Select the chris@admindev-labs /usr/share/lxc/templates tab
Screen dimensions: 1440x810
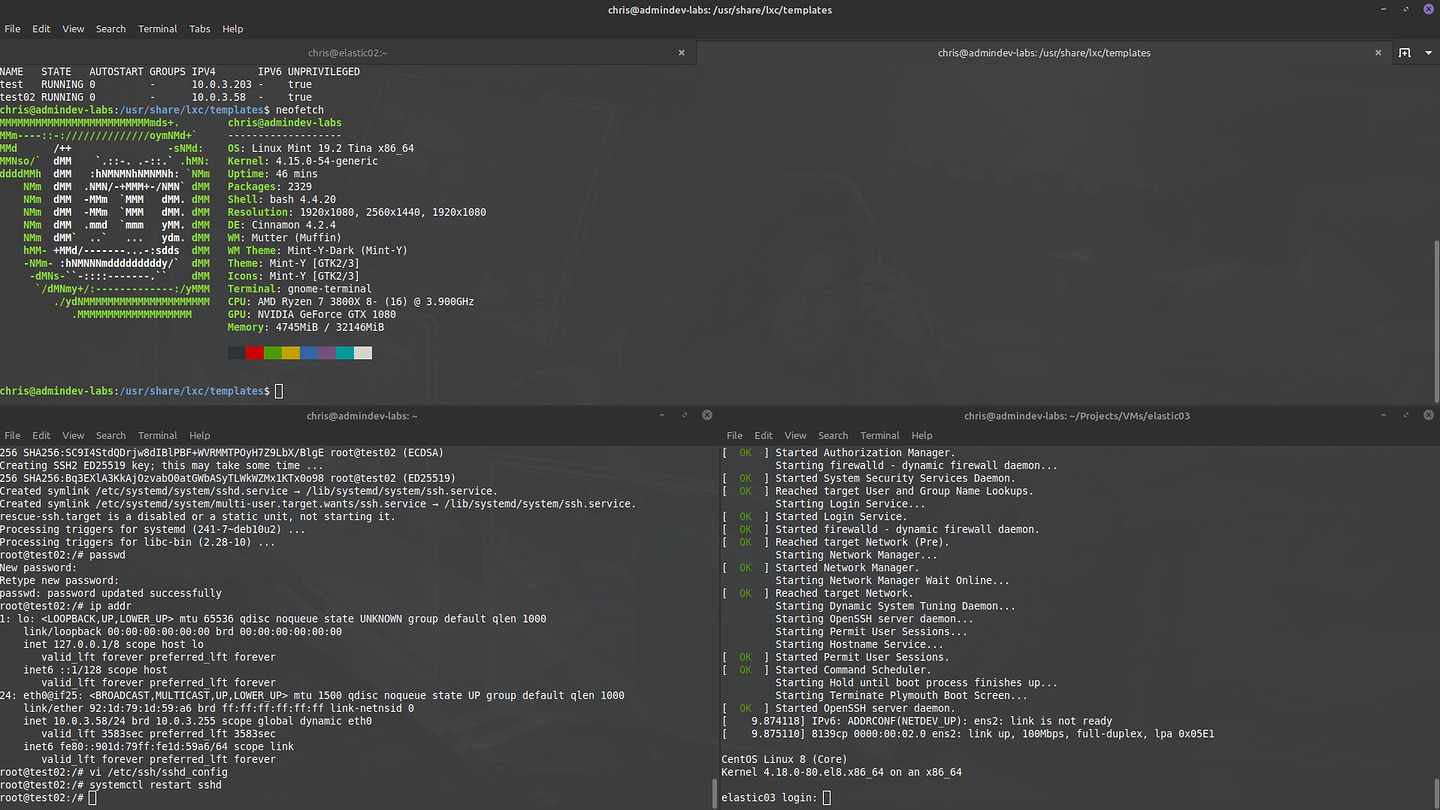pyautogui.click(x=1044, y=53)
